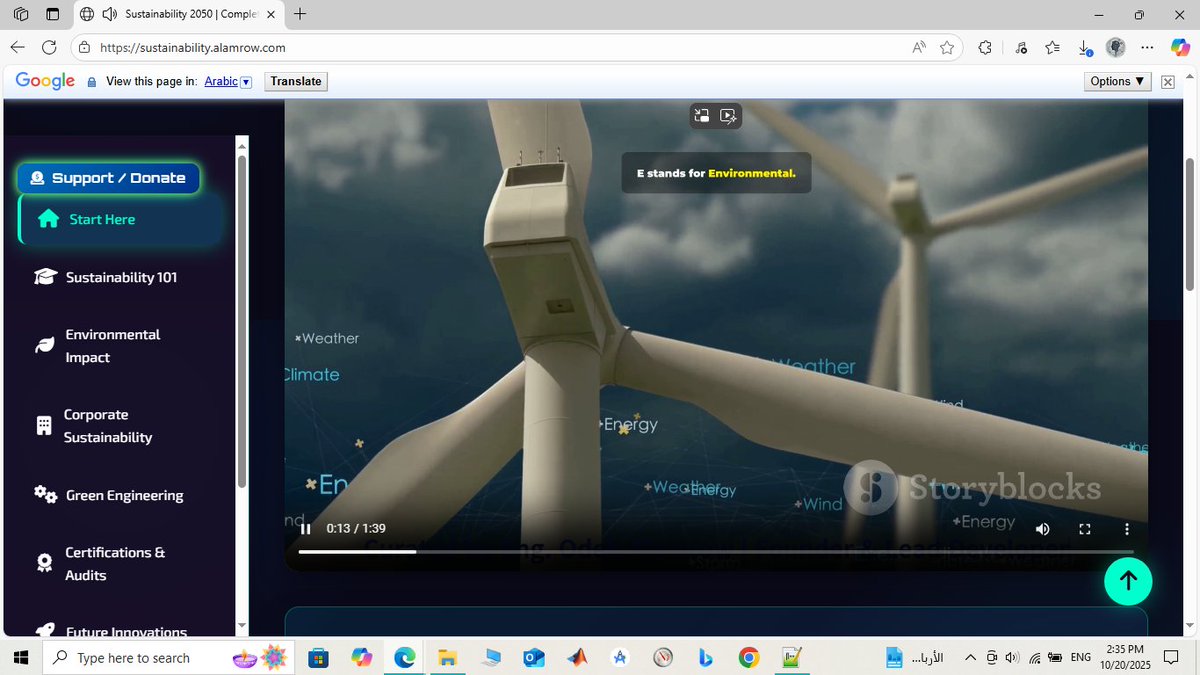Go back to previous page
Image resolution: width=1200 pixels, height=675 pixels.
pos(18,47)
